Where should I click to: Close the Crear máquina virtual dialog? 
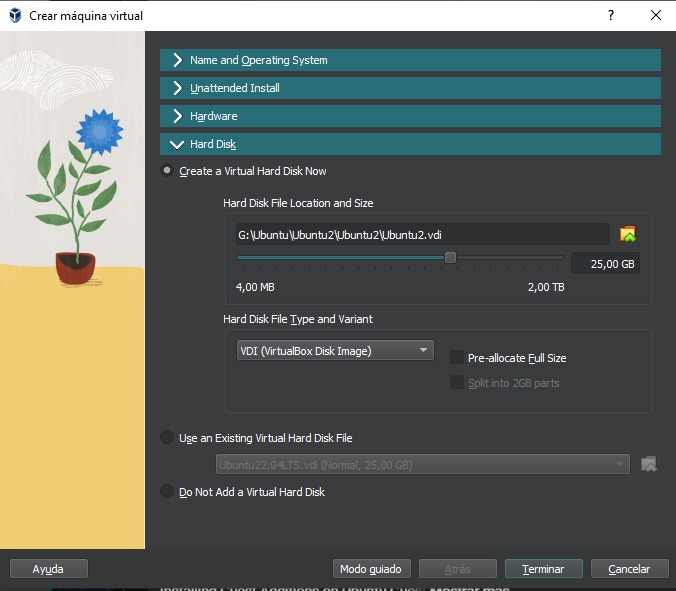655,16
